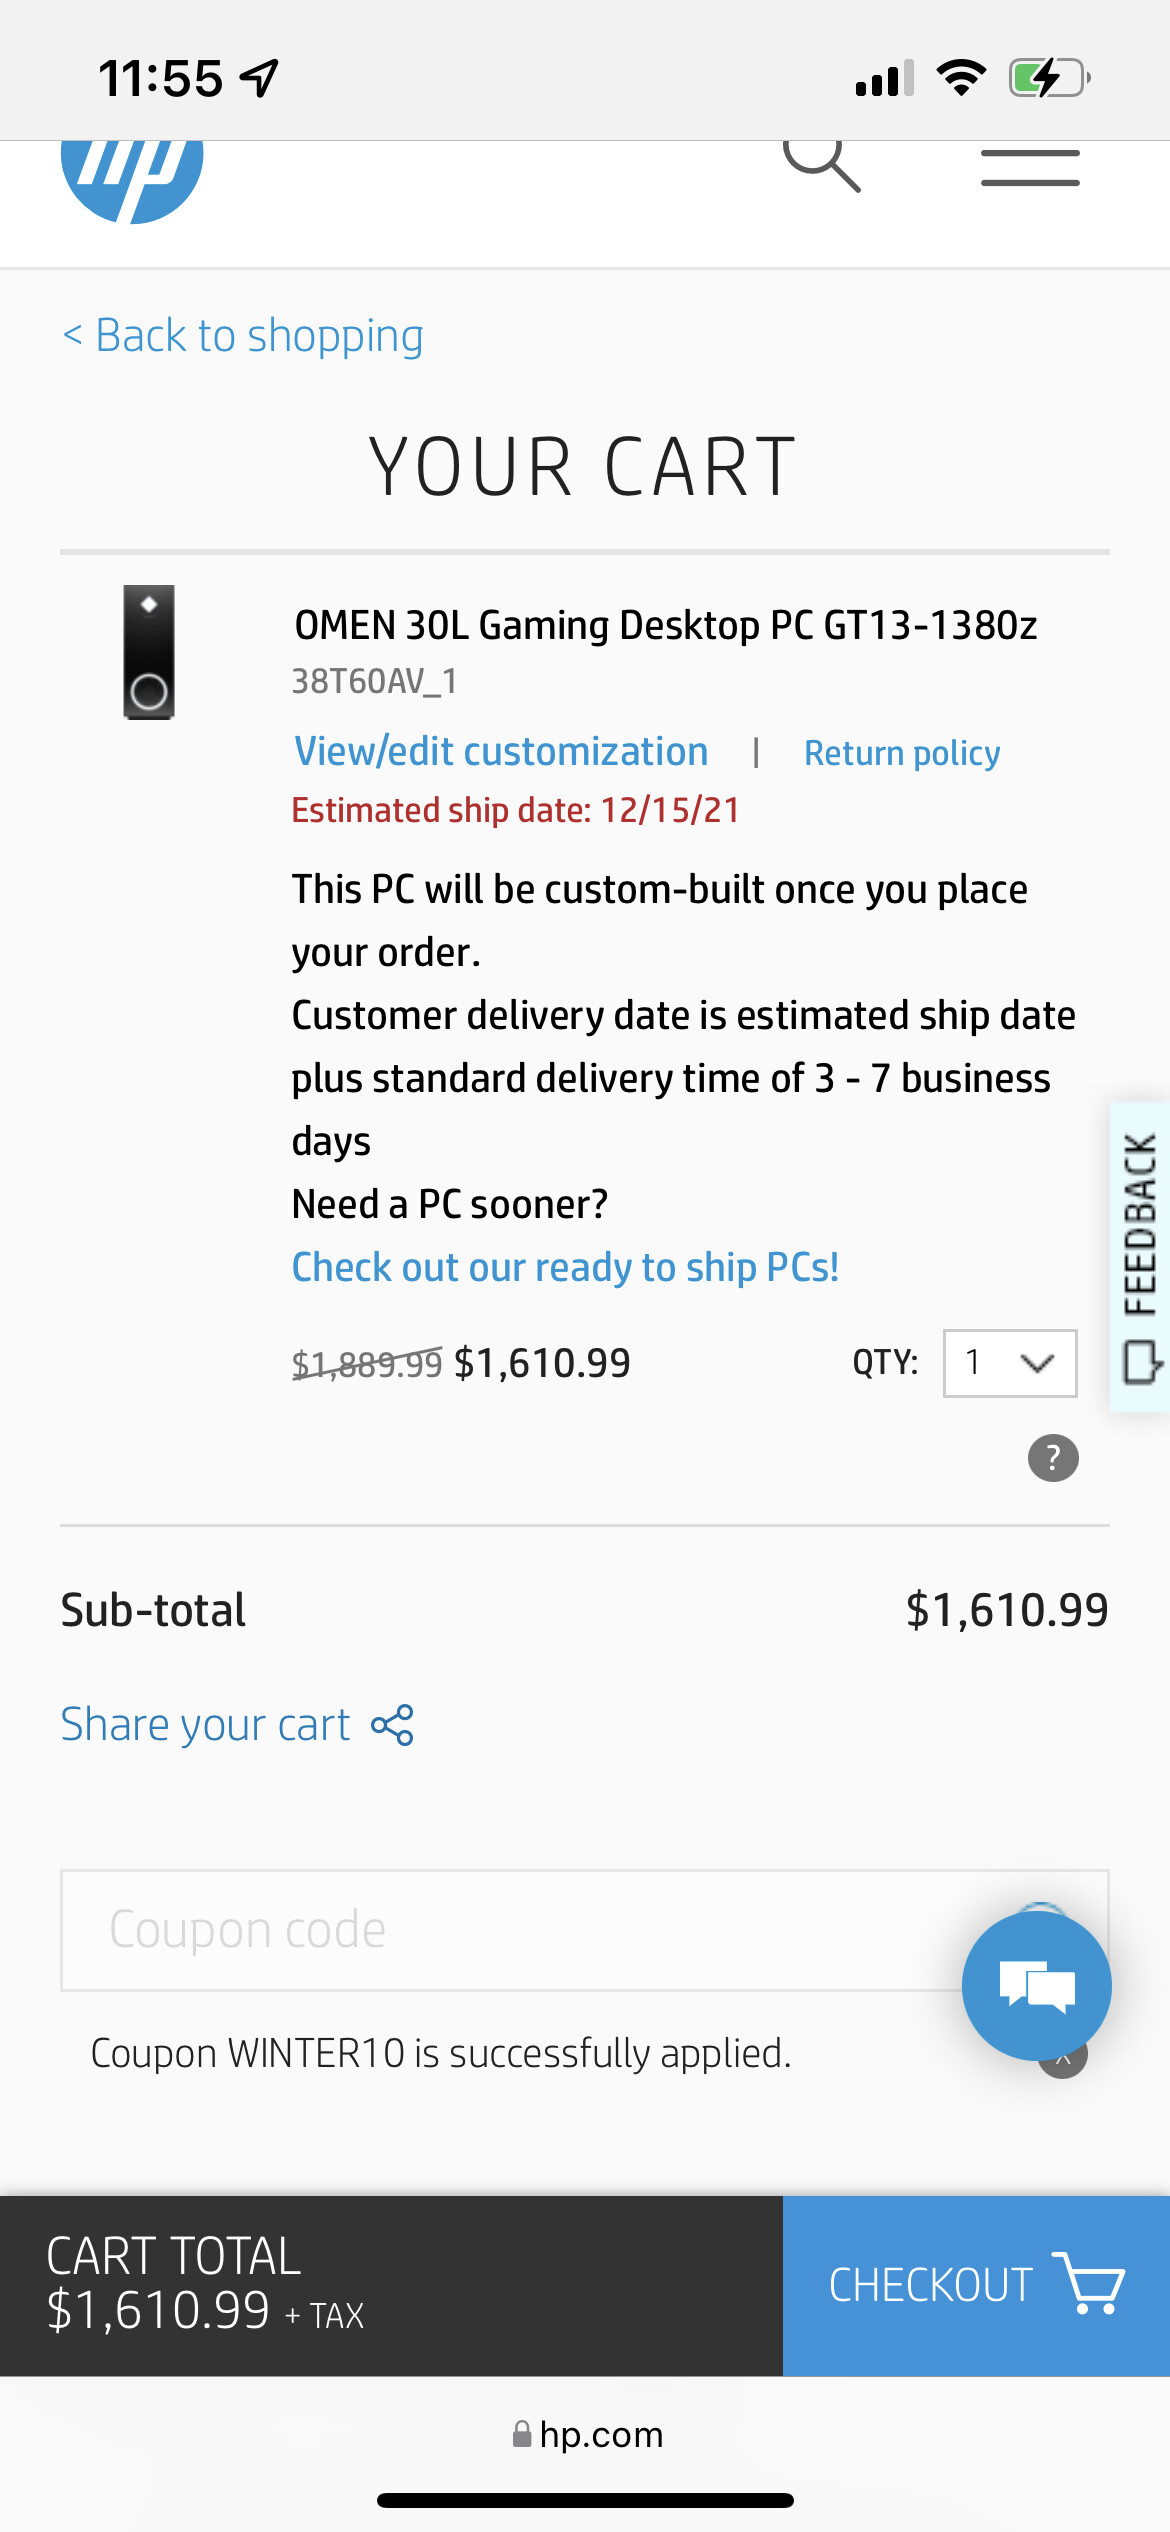Open the live chat bubble

click(x=1036, y=1986)
